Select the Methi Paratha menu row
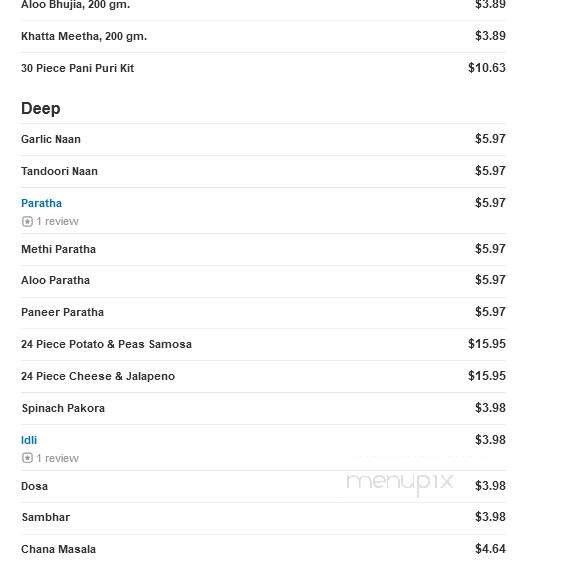Viewport: 579px width, 564px height. (x=263, y=249)
